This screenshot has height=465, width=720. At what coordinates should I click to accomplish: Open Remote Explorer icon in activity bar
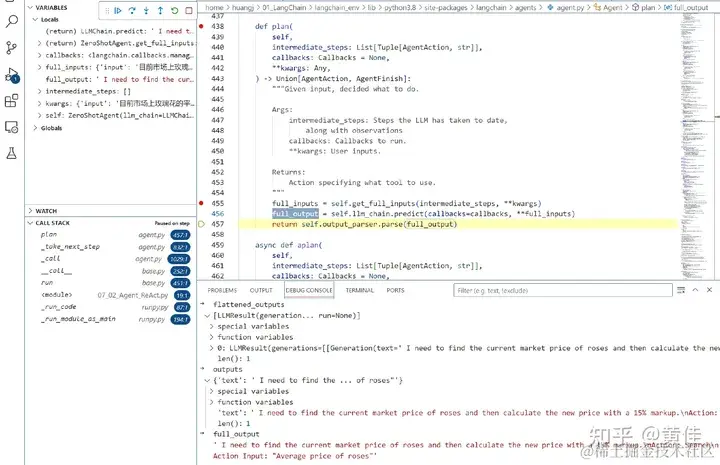point(11,127)
